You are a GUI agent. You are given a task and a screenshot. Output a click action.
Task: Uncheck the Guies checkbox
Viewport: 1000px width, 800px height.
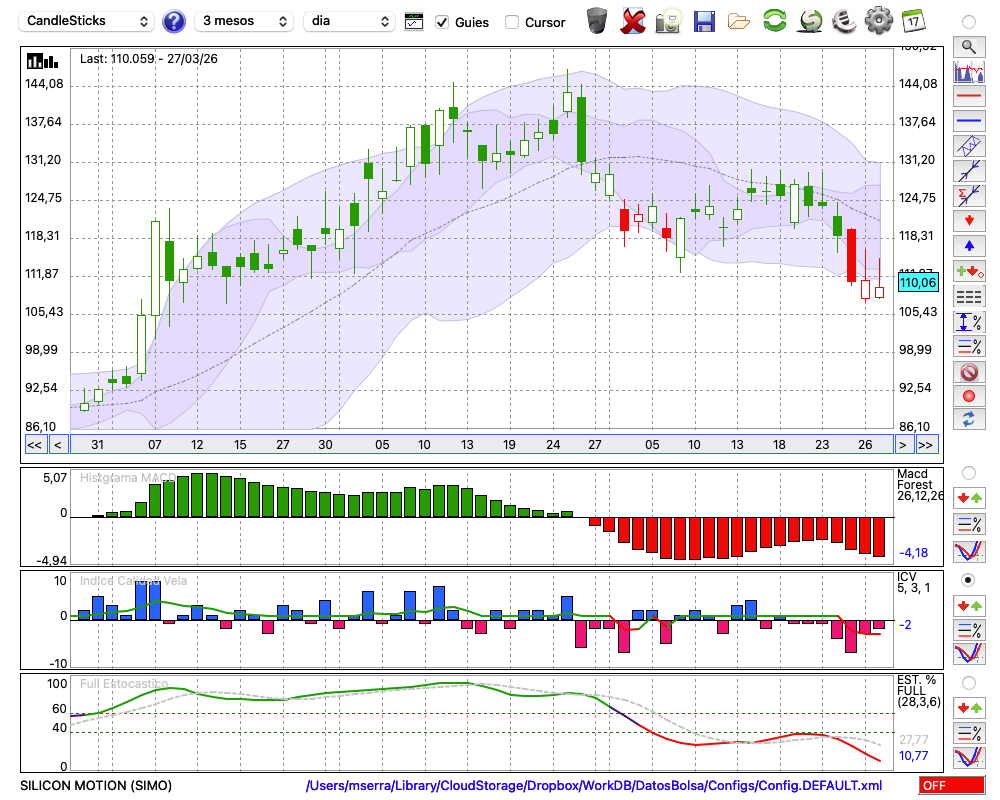coord(442,22)
